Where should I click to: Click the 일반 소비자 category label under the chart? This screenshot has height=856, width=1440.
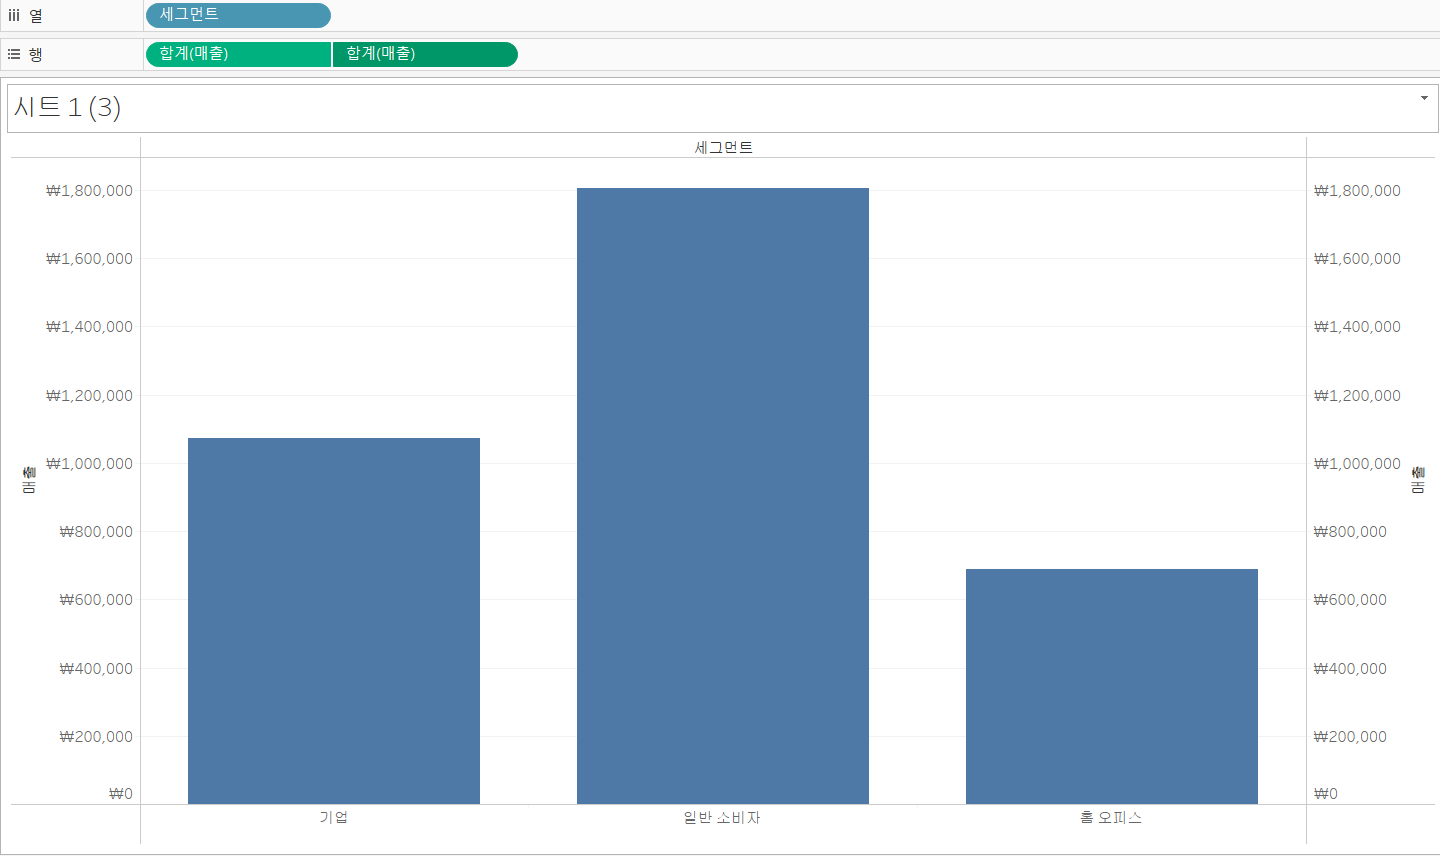click(x=722, y=817)
